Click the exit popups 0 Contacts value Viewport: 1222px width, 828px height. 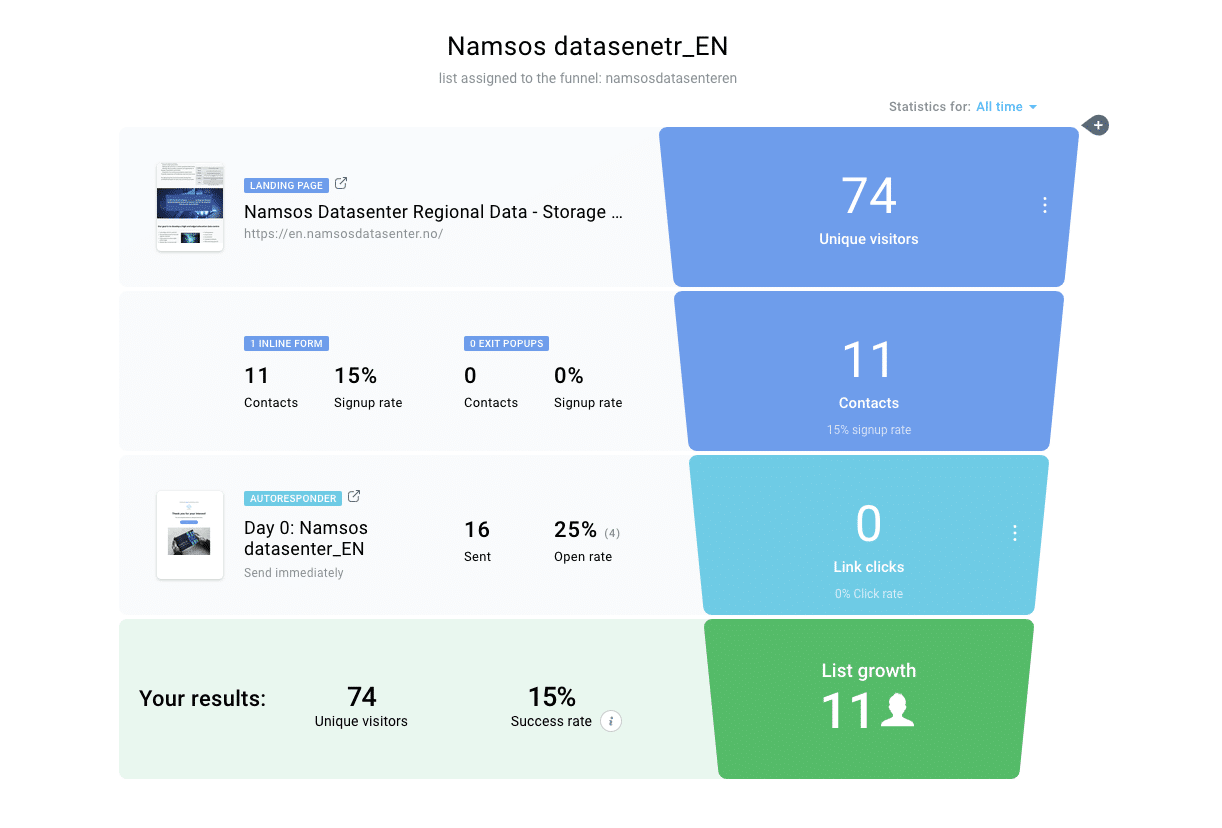click(470, 375)
